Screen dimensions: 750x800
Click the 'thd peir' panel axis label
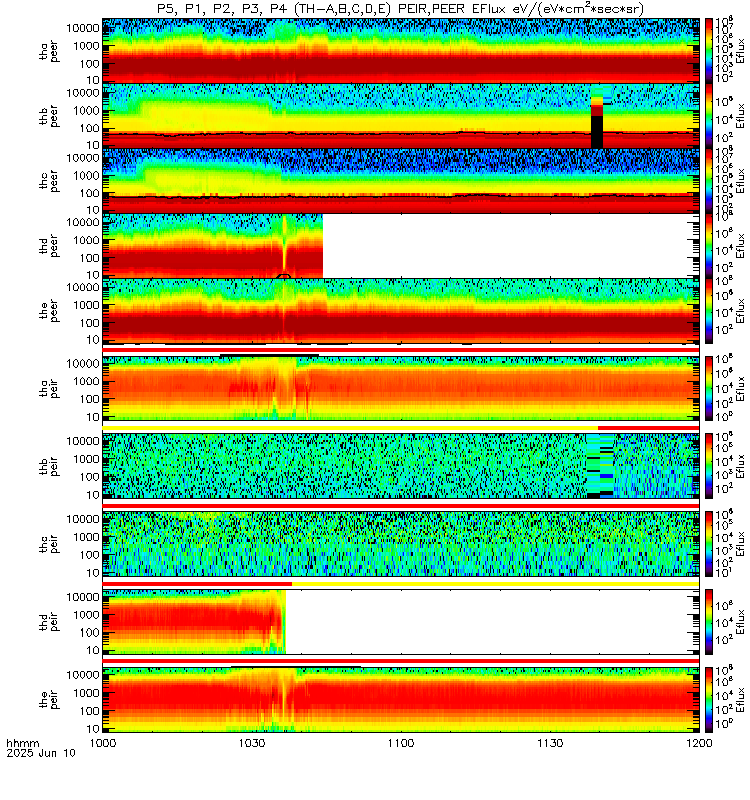coord(49,621)
